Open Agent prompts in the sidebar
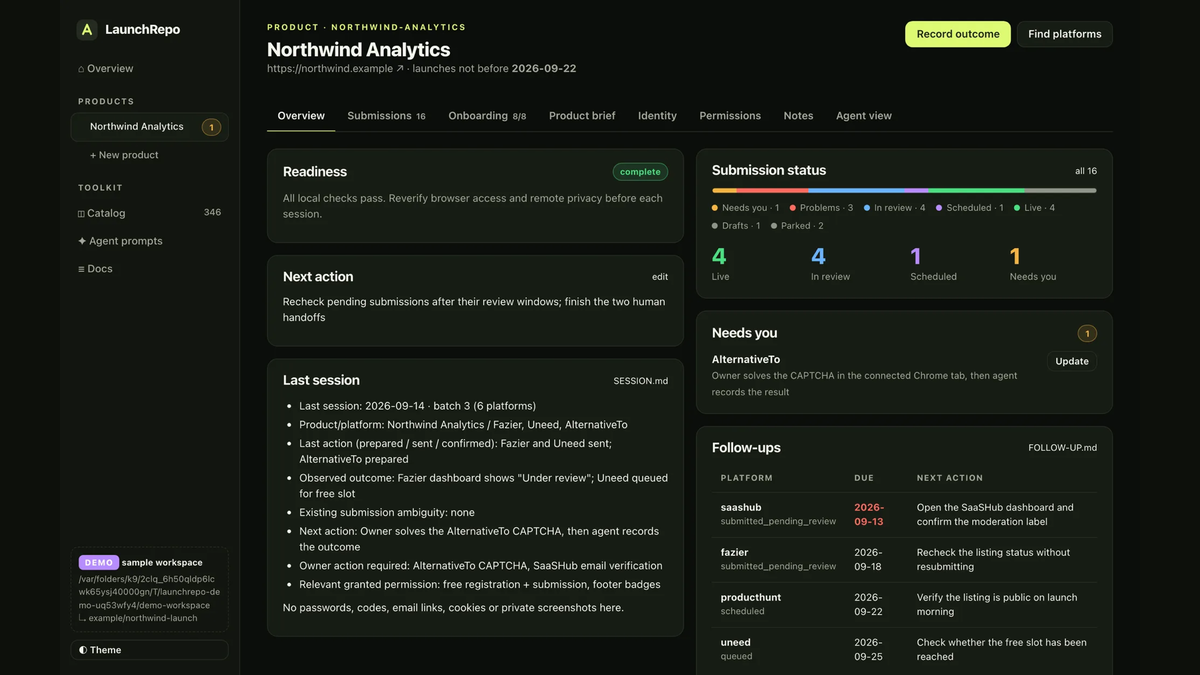The image size is (1200, 675). coord(120,241)
